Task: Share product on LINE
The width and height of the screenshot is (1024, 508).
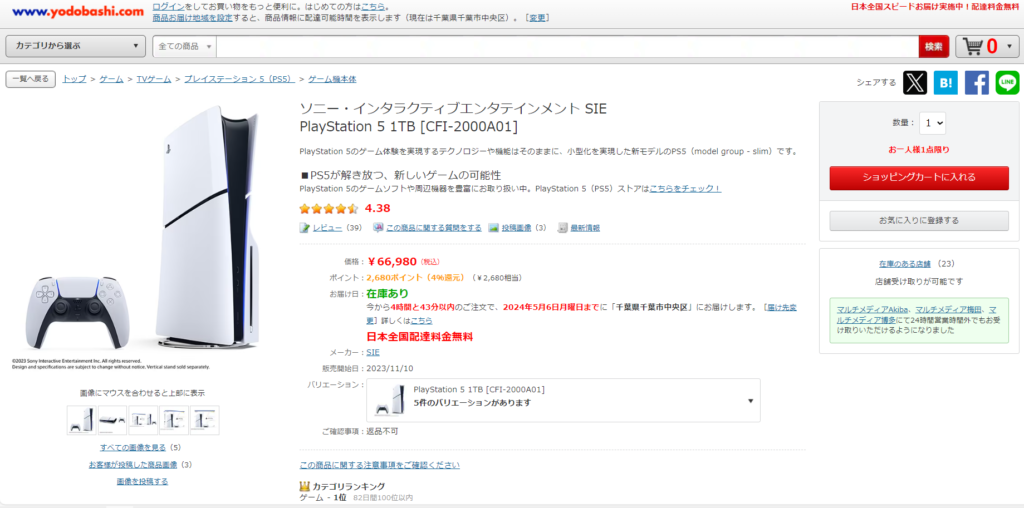Action: pyautogui.click(x=1008, y=83)
